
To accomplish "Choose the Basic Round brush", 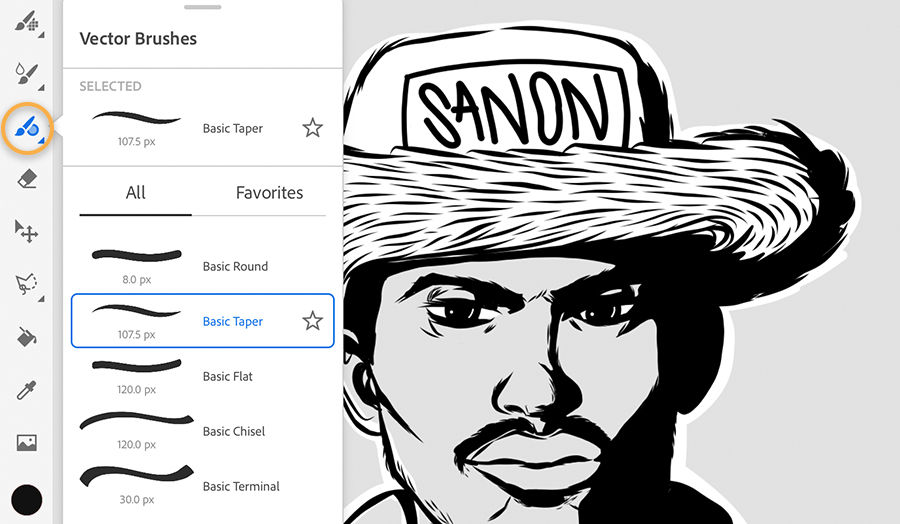I will [x=235, y=267].
